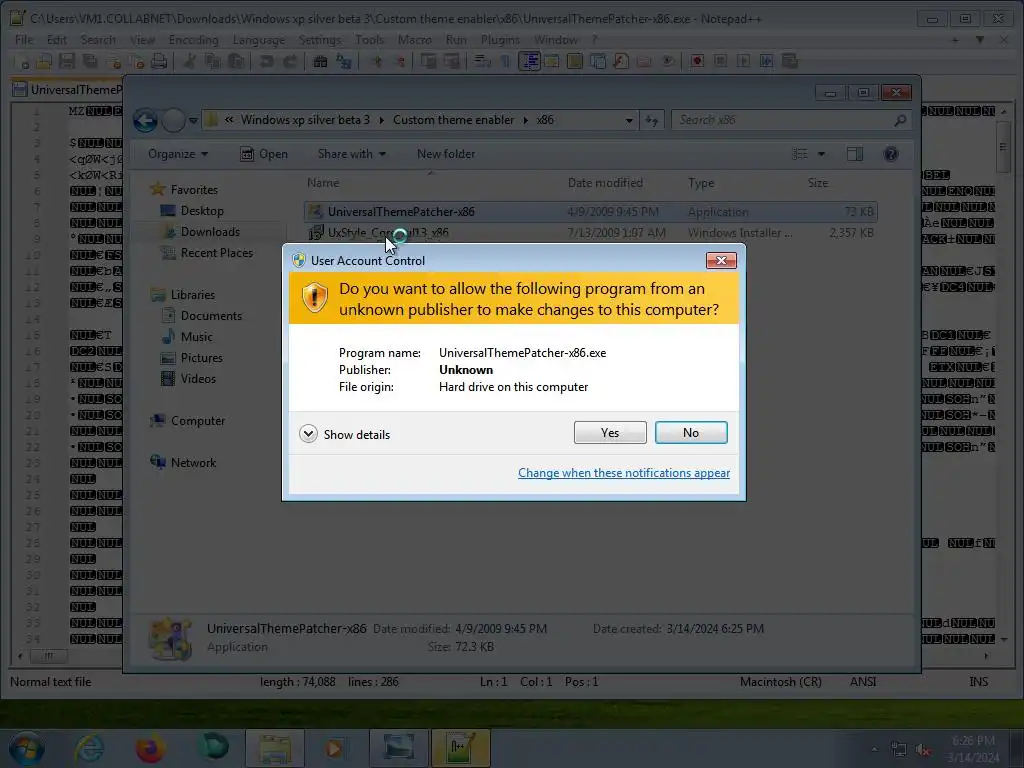This screenshot has width=1024, height=768.
Task: Open the Settings menu in Notepad++
Action: click(320, 40)
